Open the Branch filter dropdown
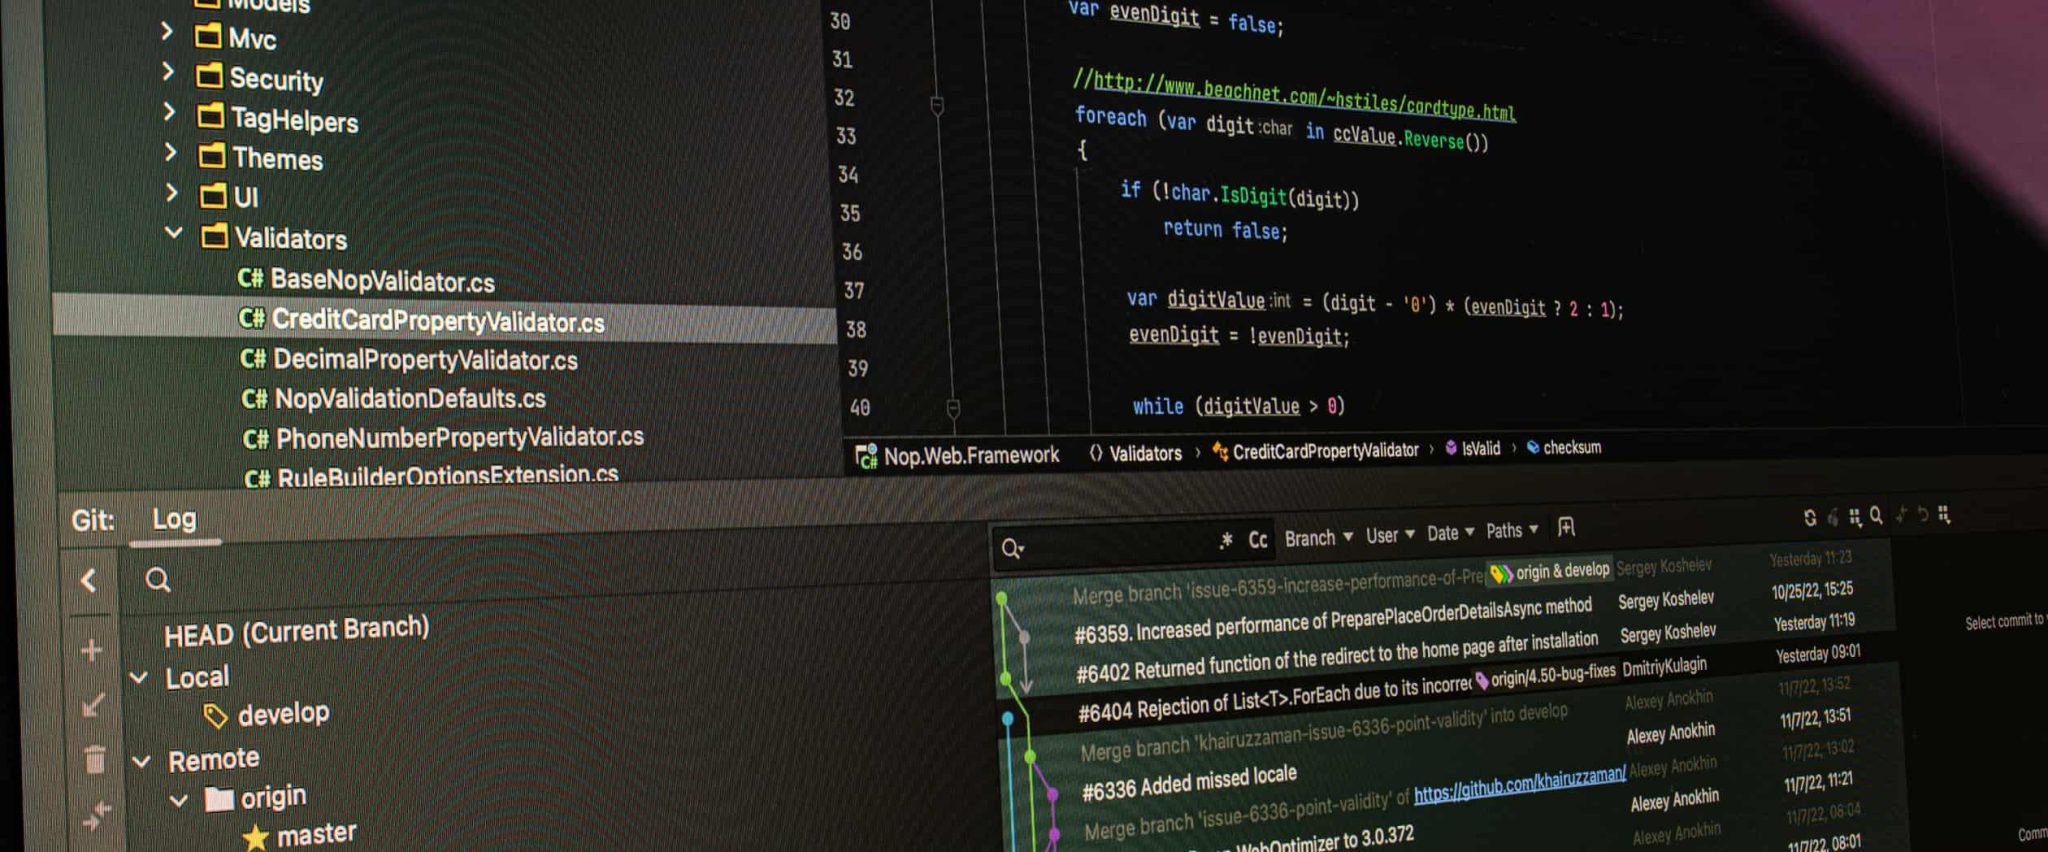Viewport: 2048px width, 852px height. click(1318, 538)
